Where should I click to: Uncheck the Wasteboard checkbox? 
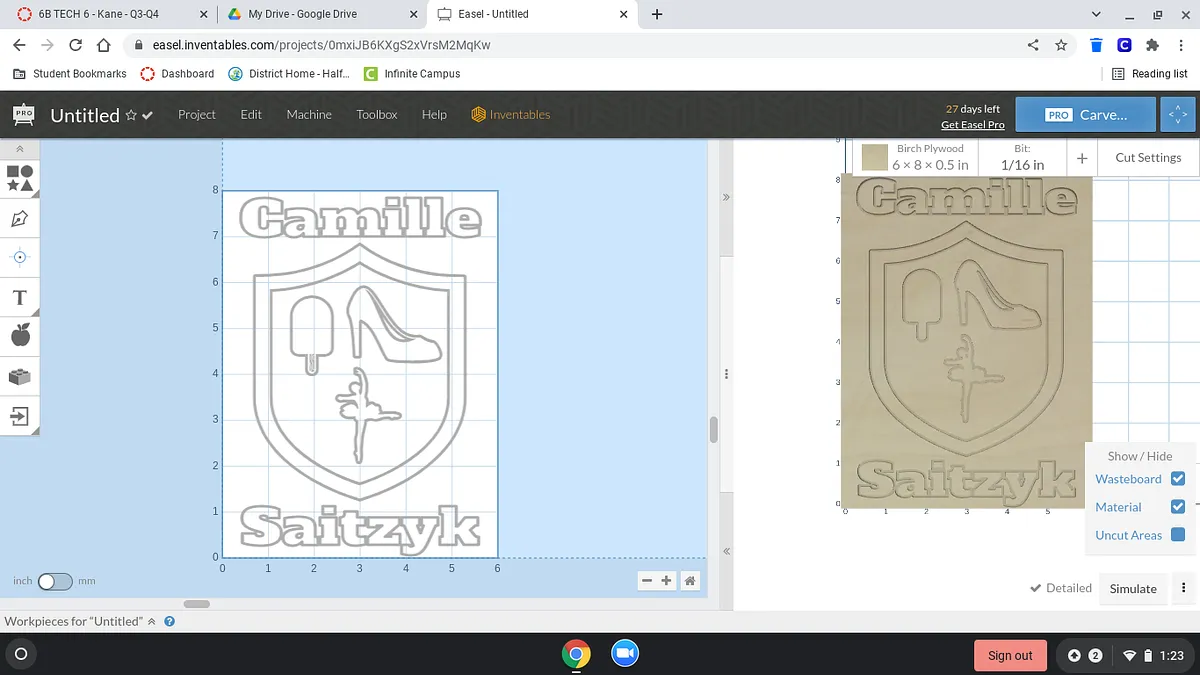click(x=1177, y=479)
